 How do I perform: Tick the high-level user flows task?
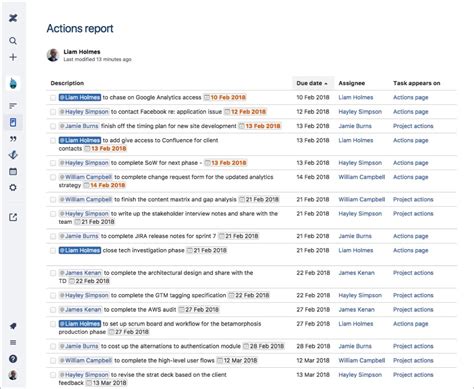(53, 361)
